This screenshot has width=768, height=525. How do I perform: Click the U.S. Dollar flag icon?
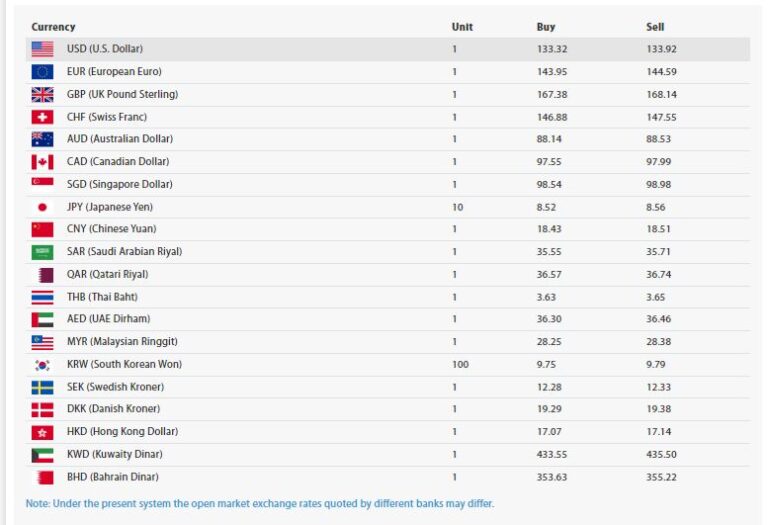pos(42,49)
